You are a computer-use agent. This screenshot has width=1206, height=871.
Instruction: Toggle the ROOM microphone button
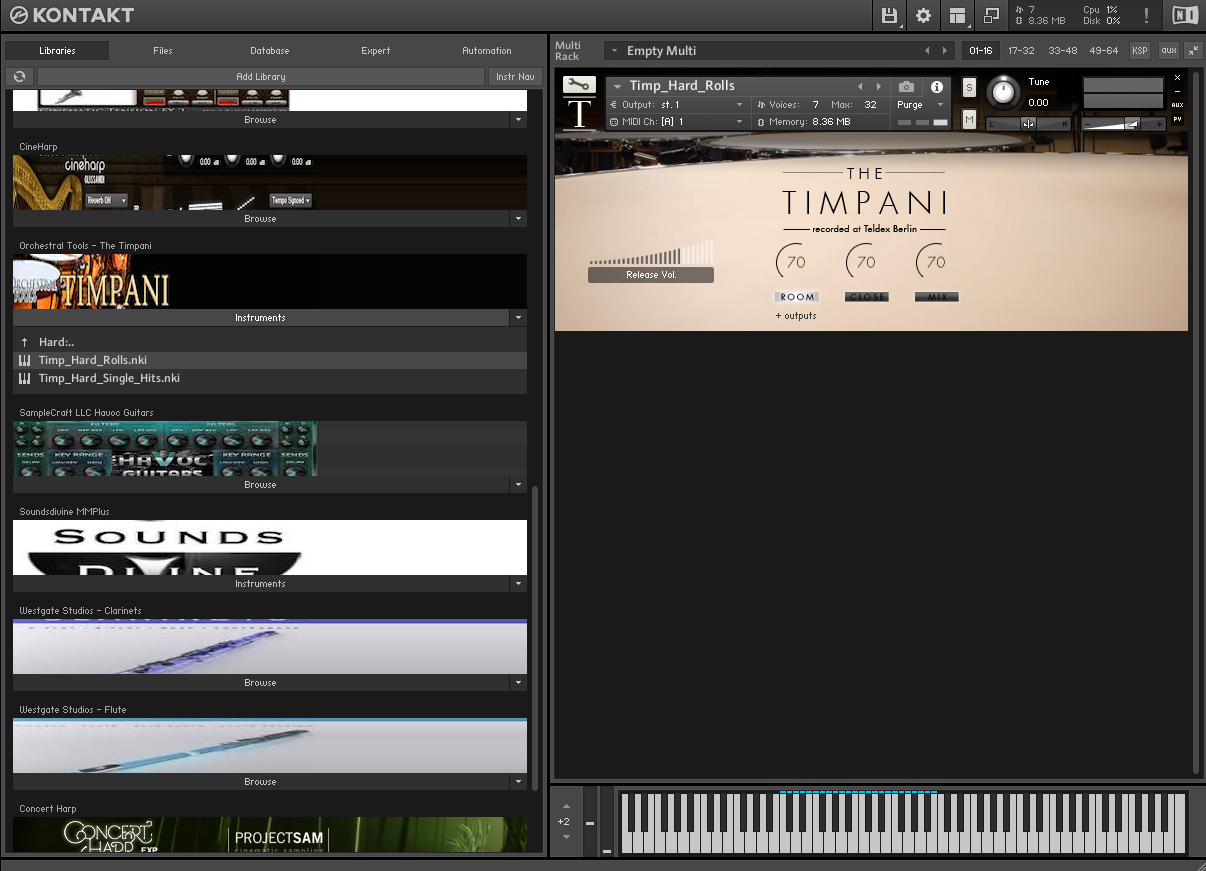point(797,297)
